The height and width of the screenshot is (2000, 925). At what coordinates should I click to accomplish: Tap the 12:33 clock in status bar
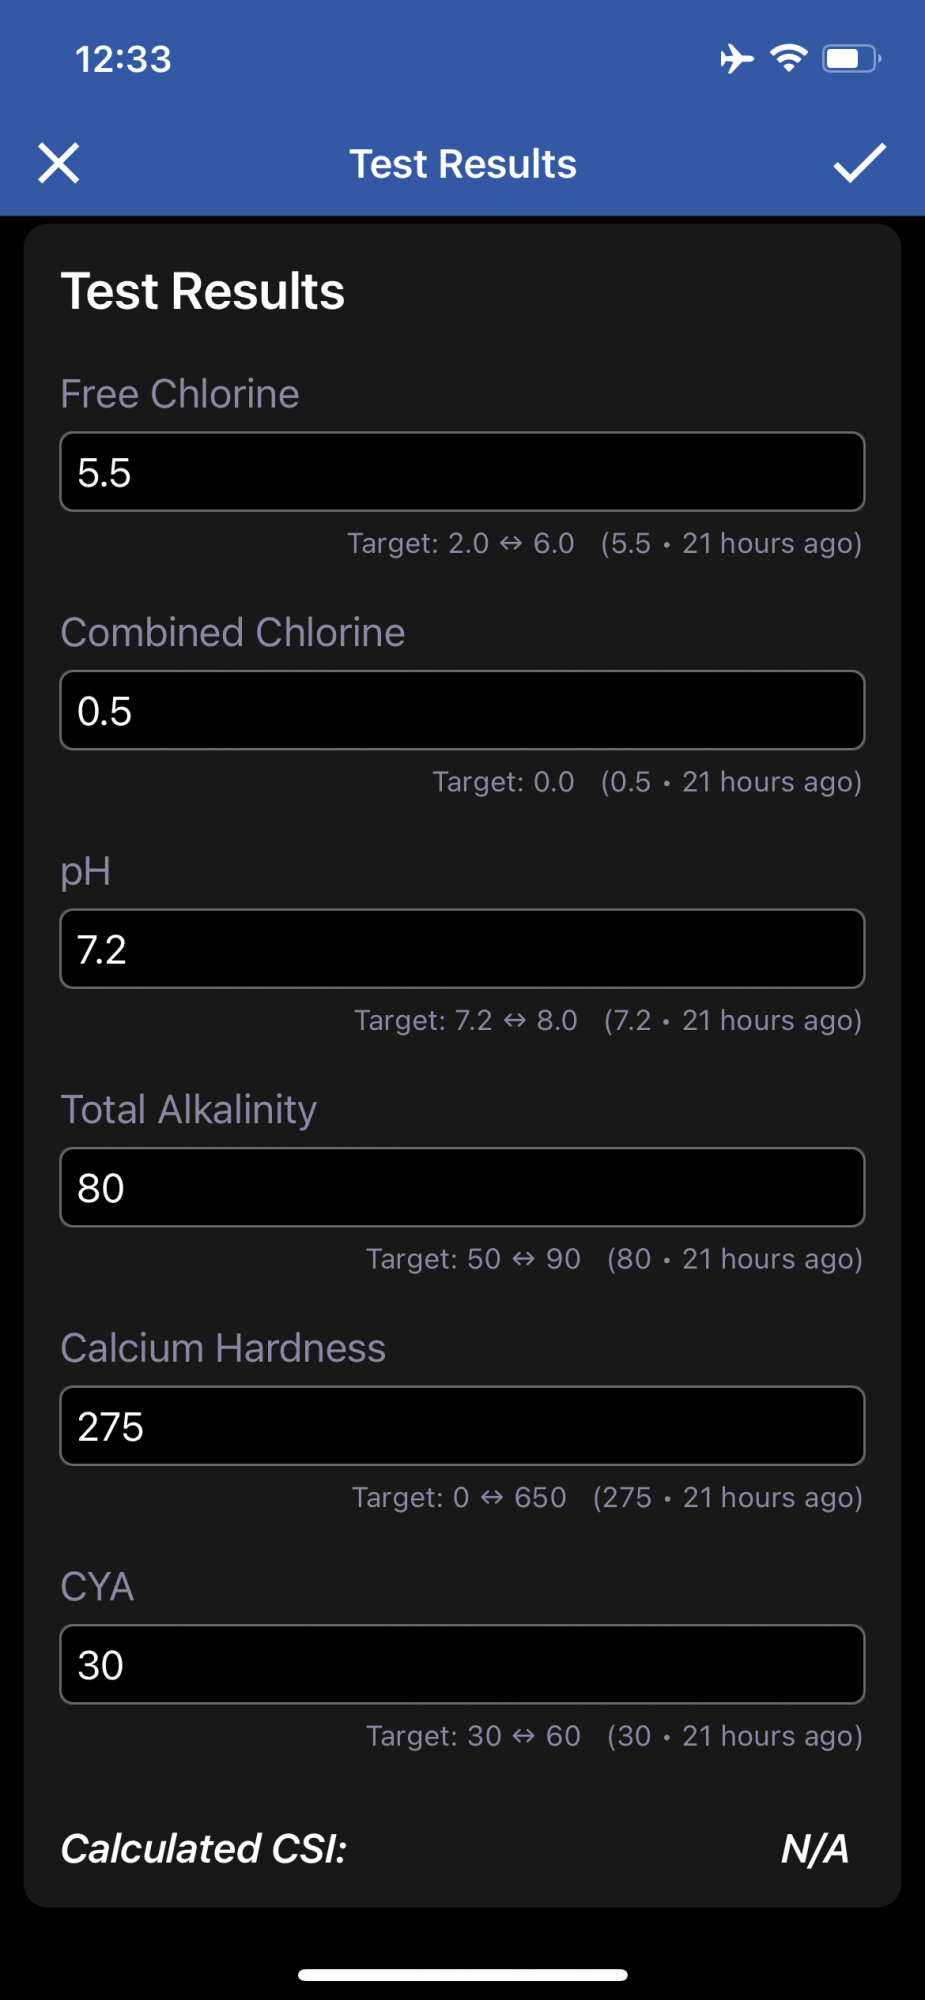tap(124, 59)
